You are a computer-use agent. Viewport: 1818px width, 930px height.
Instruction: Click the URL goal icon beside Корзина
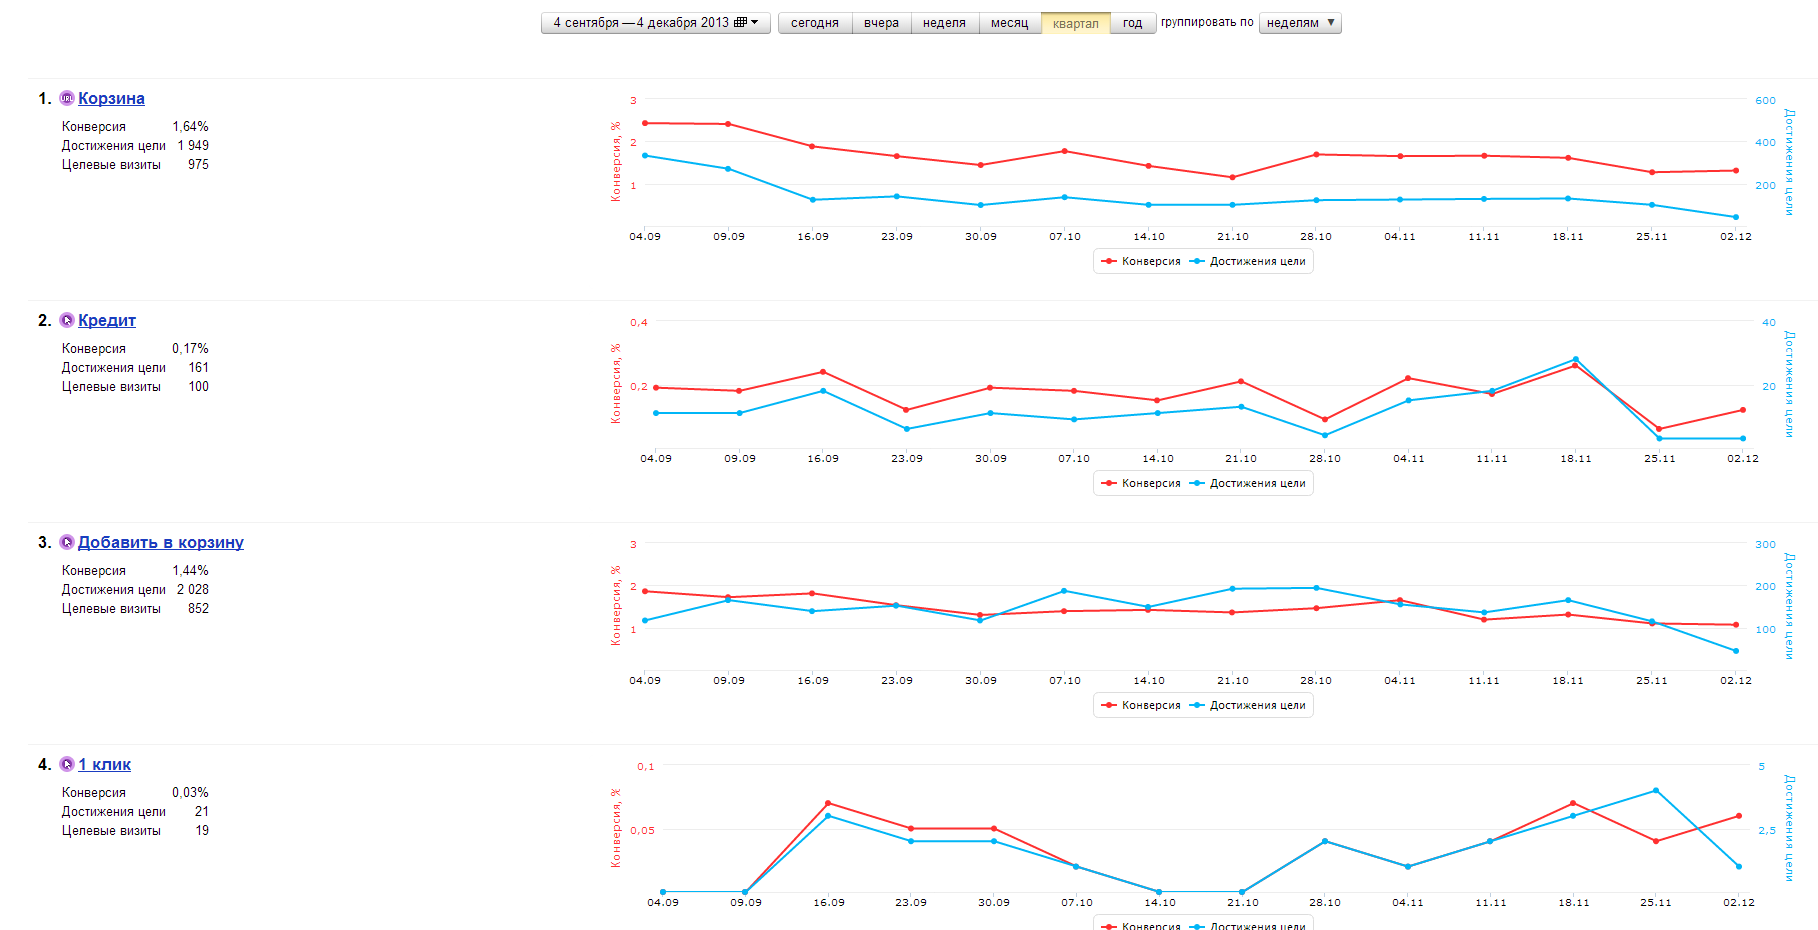point(67,98)
